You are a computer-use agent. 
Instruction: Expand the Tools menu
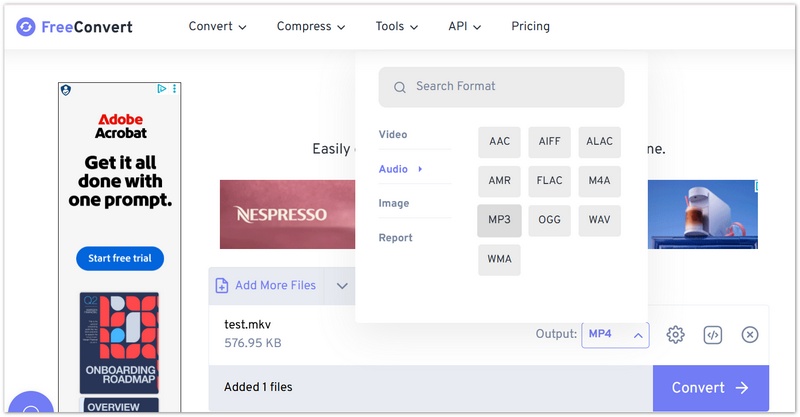(x=396, y=27)
